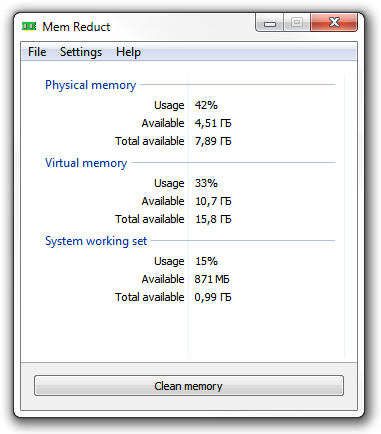Click the disabled maximize button
Image resolution: width=381 pixels, height=434 pixels.
coord(297,23)
